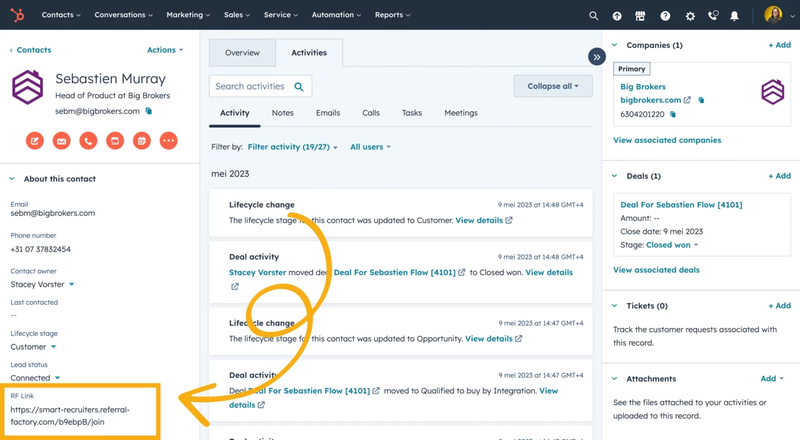Open the Sales menu in navigation bar
Image resolution: width=800 pixels, height=440 pixels.
click(x=237, y=15)
